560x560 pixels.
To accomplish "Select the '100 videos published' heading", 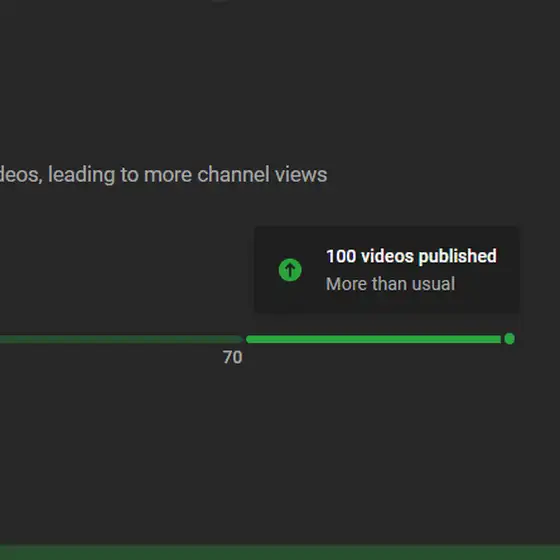I will tap(411, 256).
